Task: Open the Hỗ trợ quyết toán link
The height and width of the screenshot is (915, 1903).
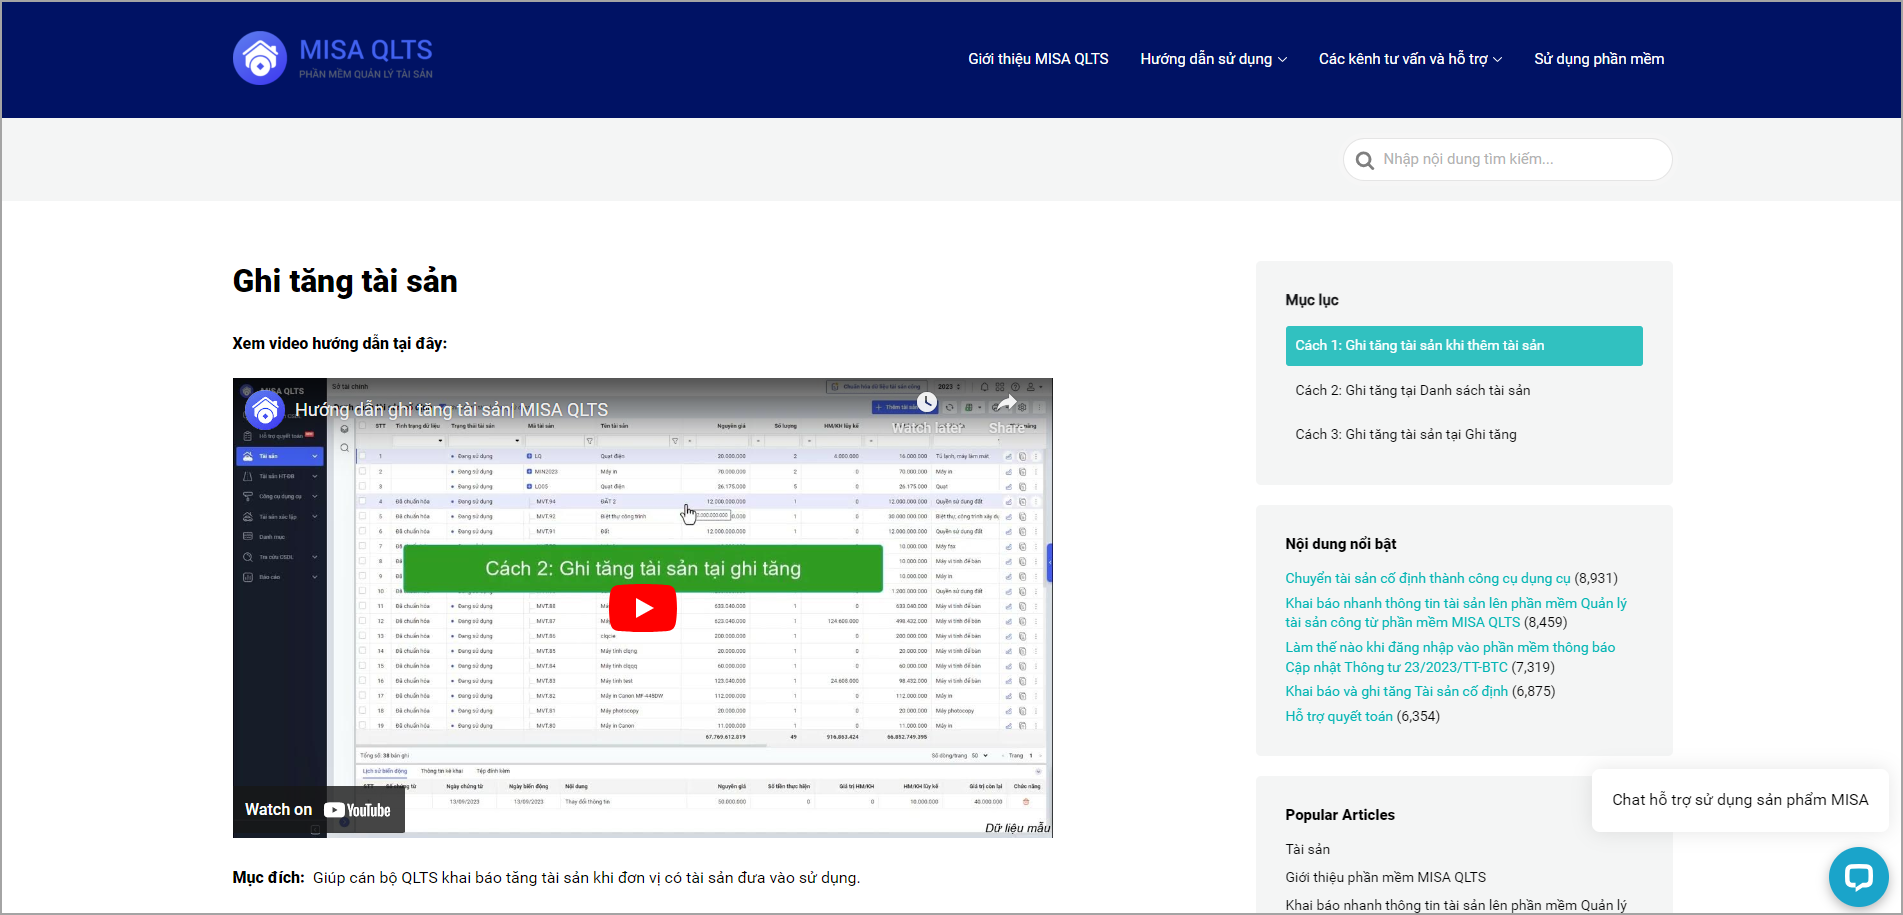Action: point(1338,716)
